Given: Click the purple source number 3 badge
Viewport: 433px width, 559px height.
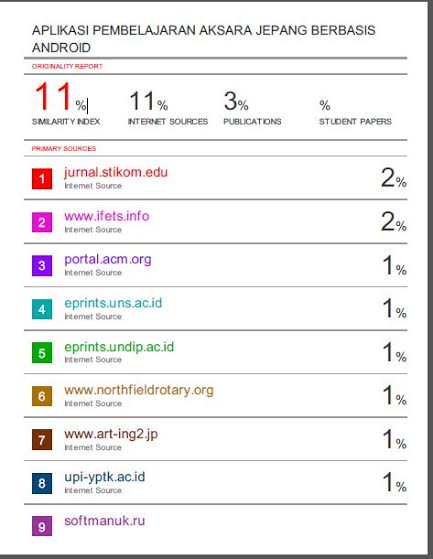Looking at the screenshot, I should pos(42,266).
